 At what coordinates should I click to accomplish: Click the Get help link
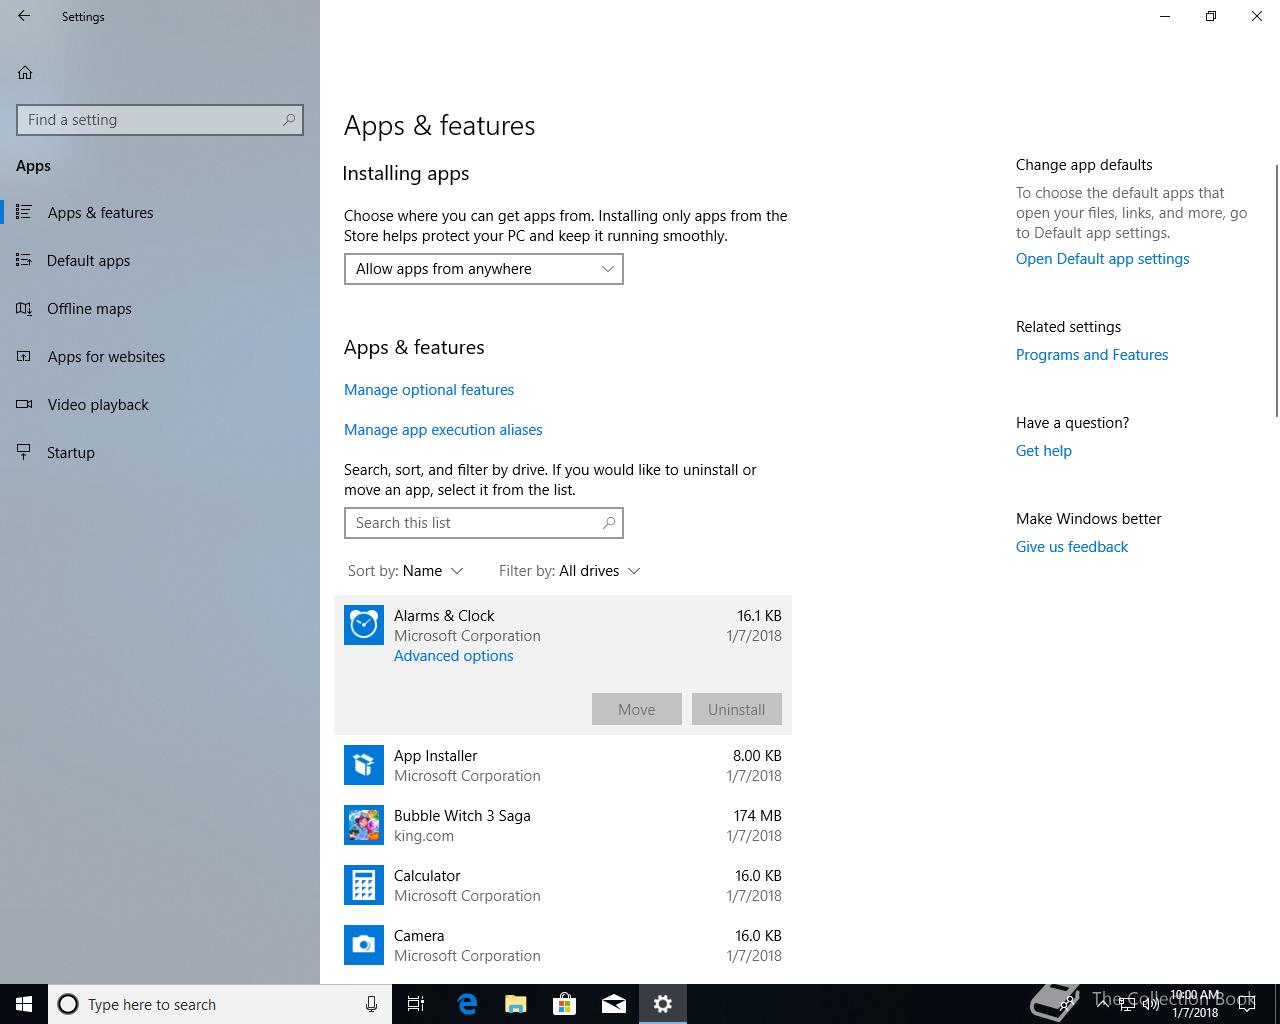(x=1043, y=451)
